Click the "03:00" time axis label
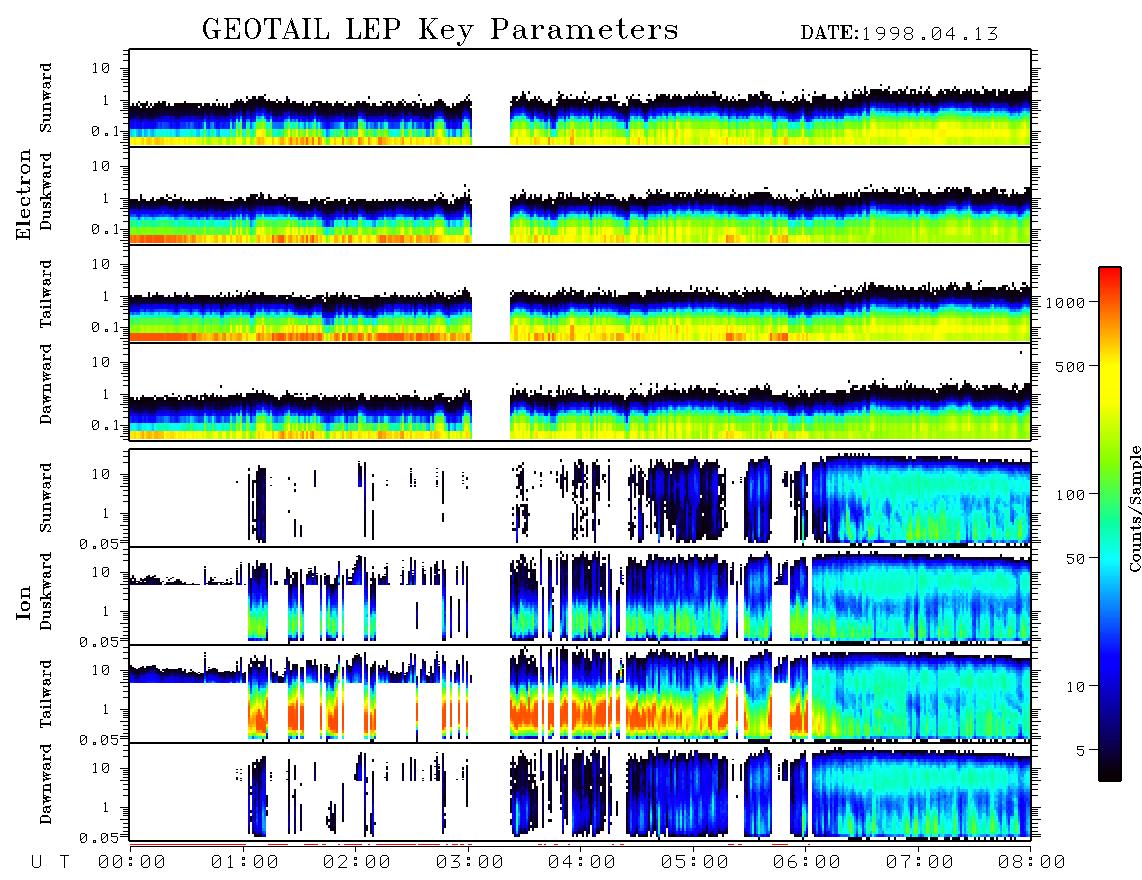The height and width of the screenshot is (880, 1142). [470, 862]
